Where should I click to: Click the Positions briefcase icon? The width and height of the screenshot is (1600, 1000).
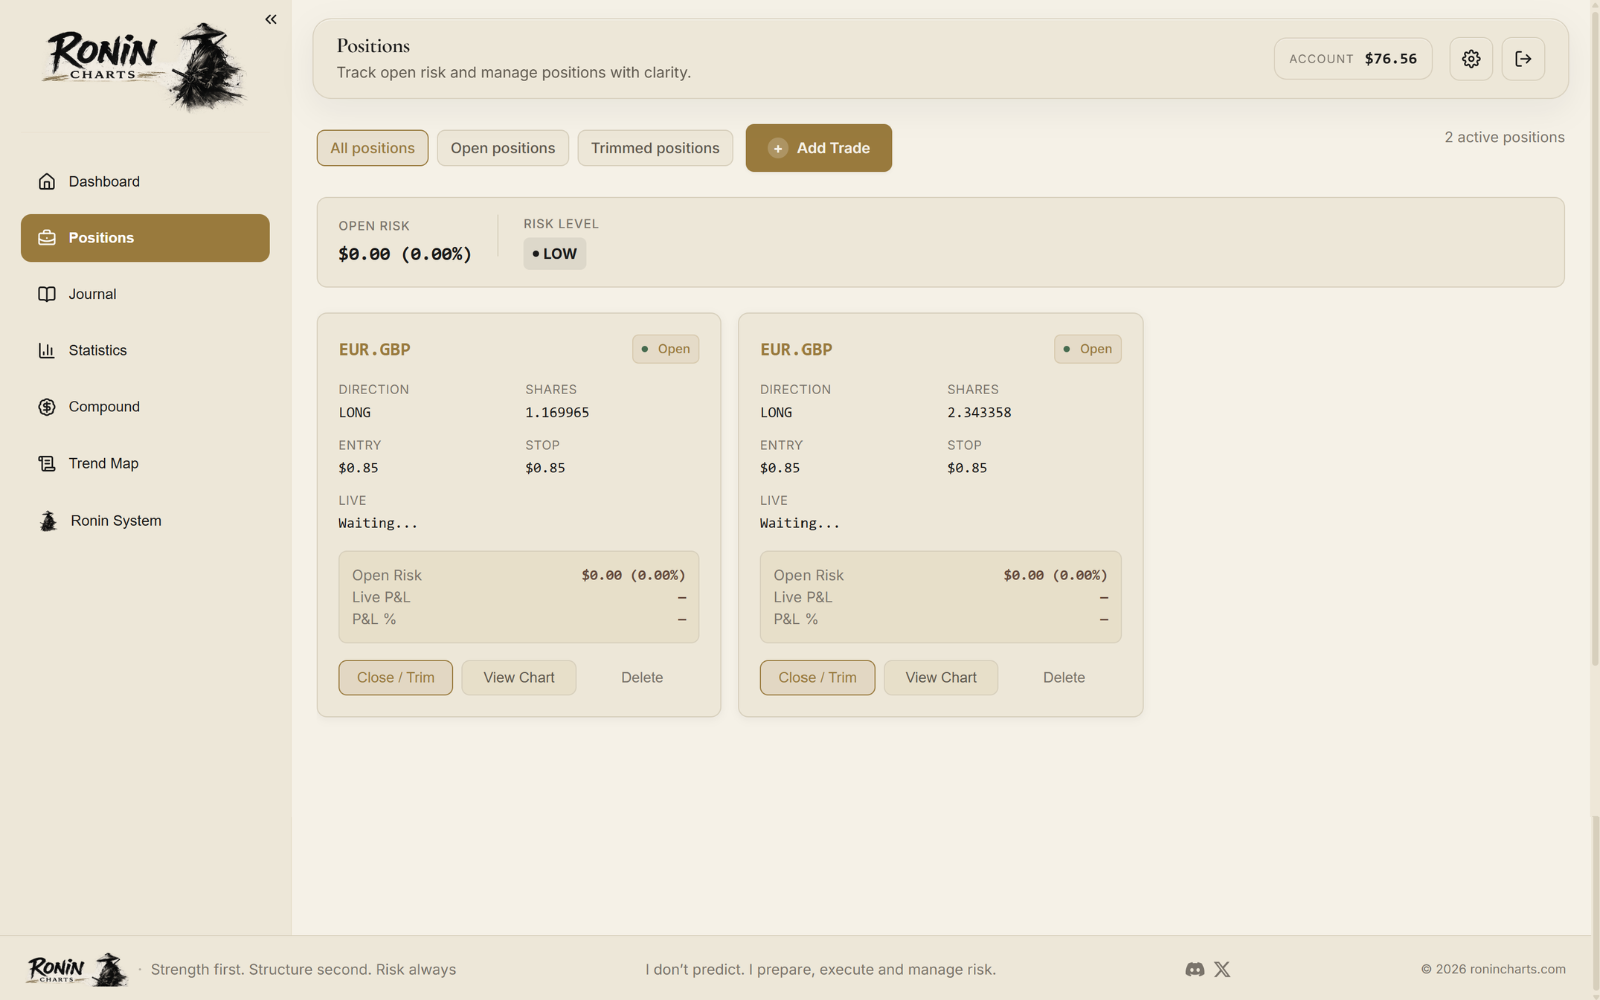pos(47,238)
